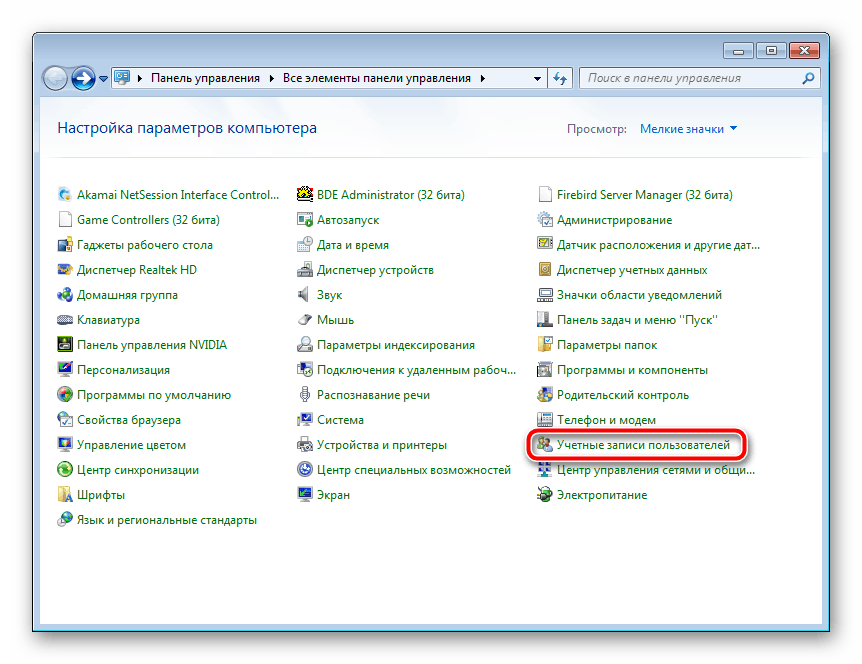Click the refresh button beside address bar
862x664 pixels.
pos(560,78)
